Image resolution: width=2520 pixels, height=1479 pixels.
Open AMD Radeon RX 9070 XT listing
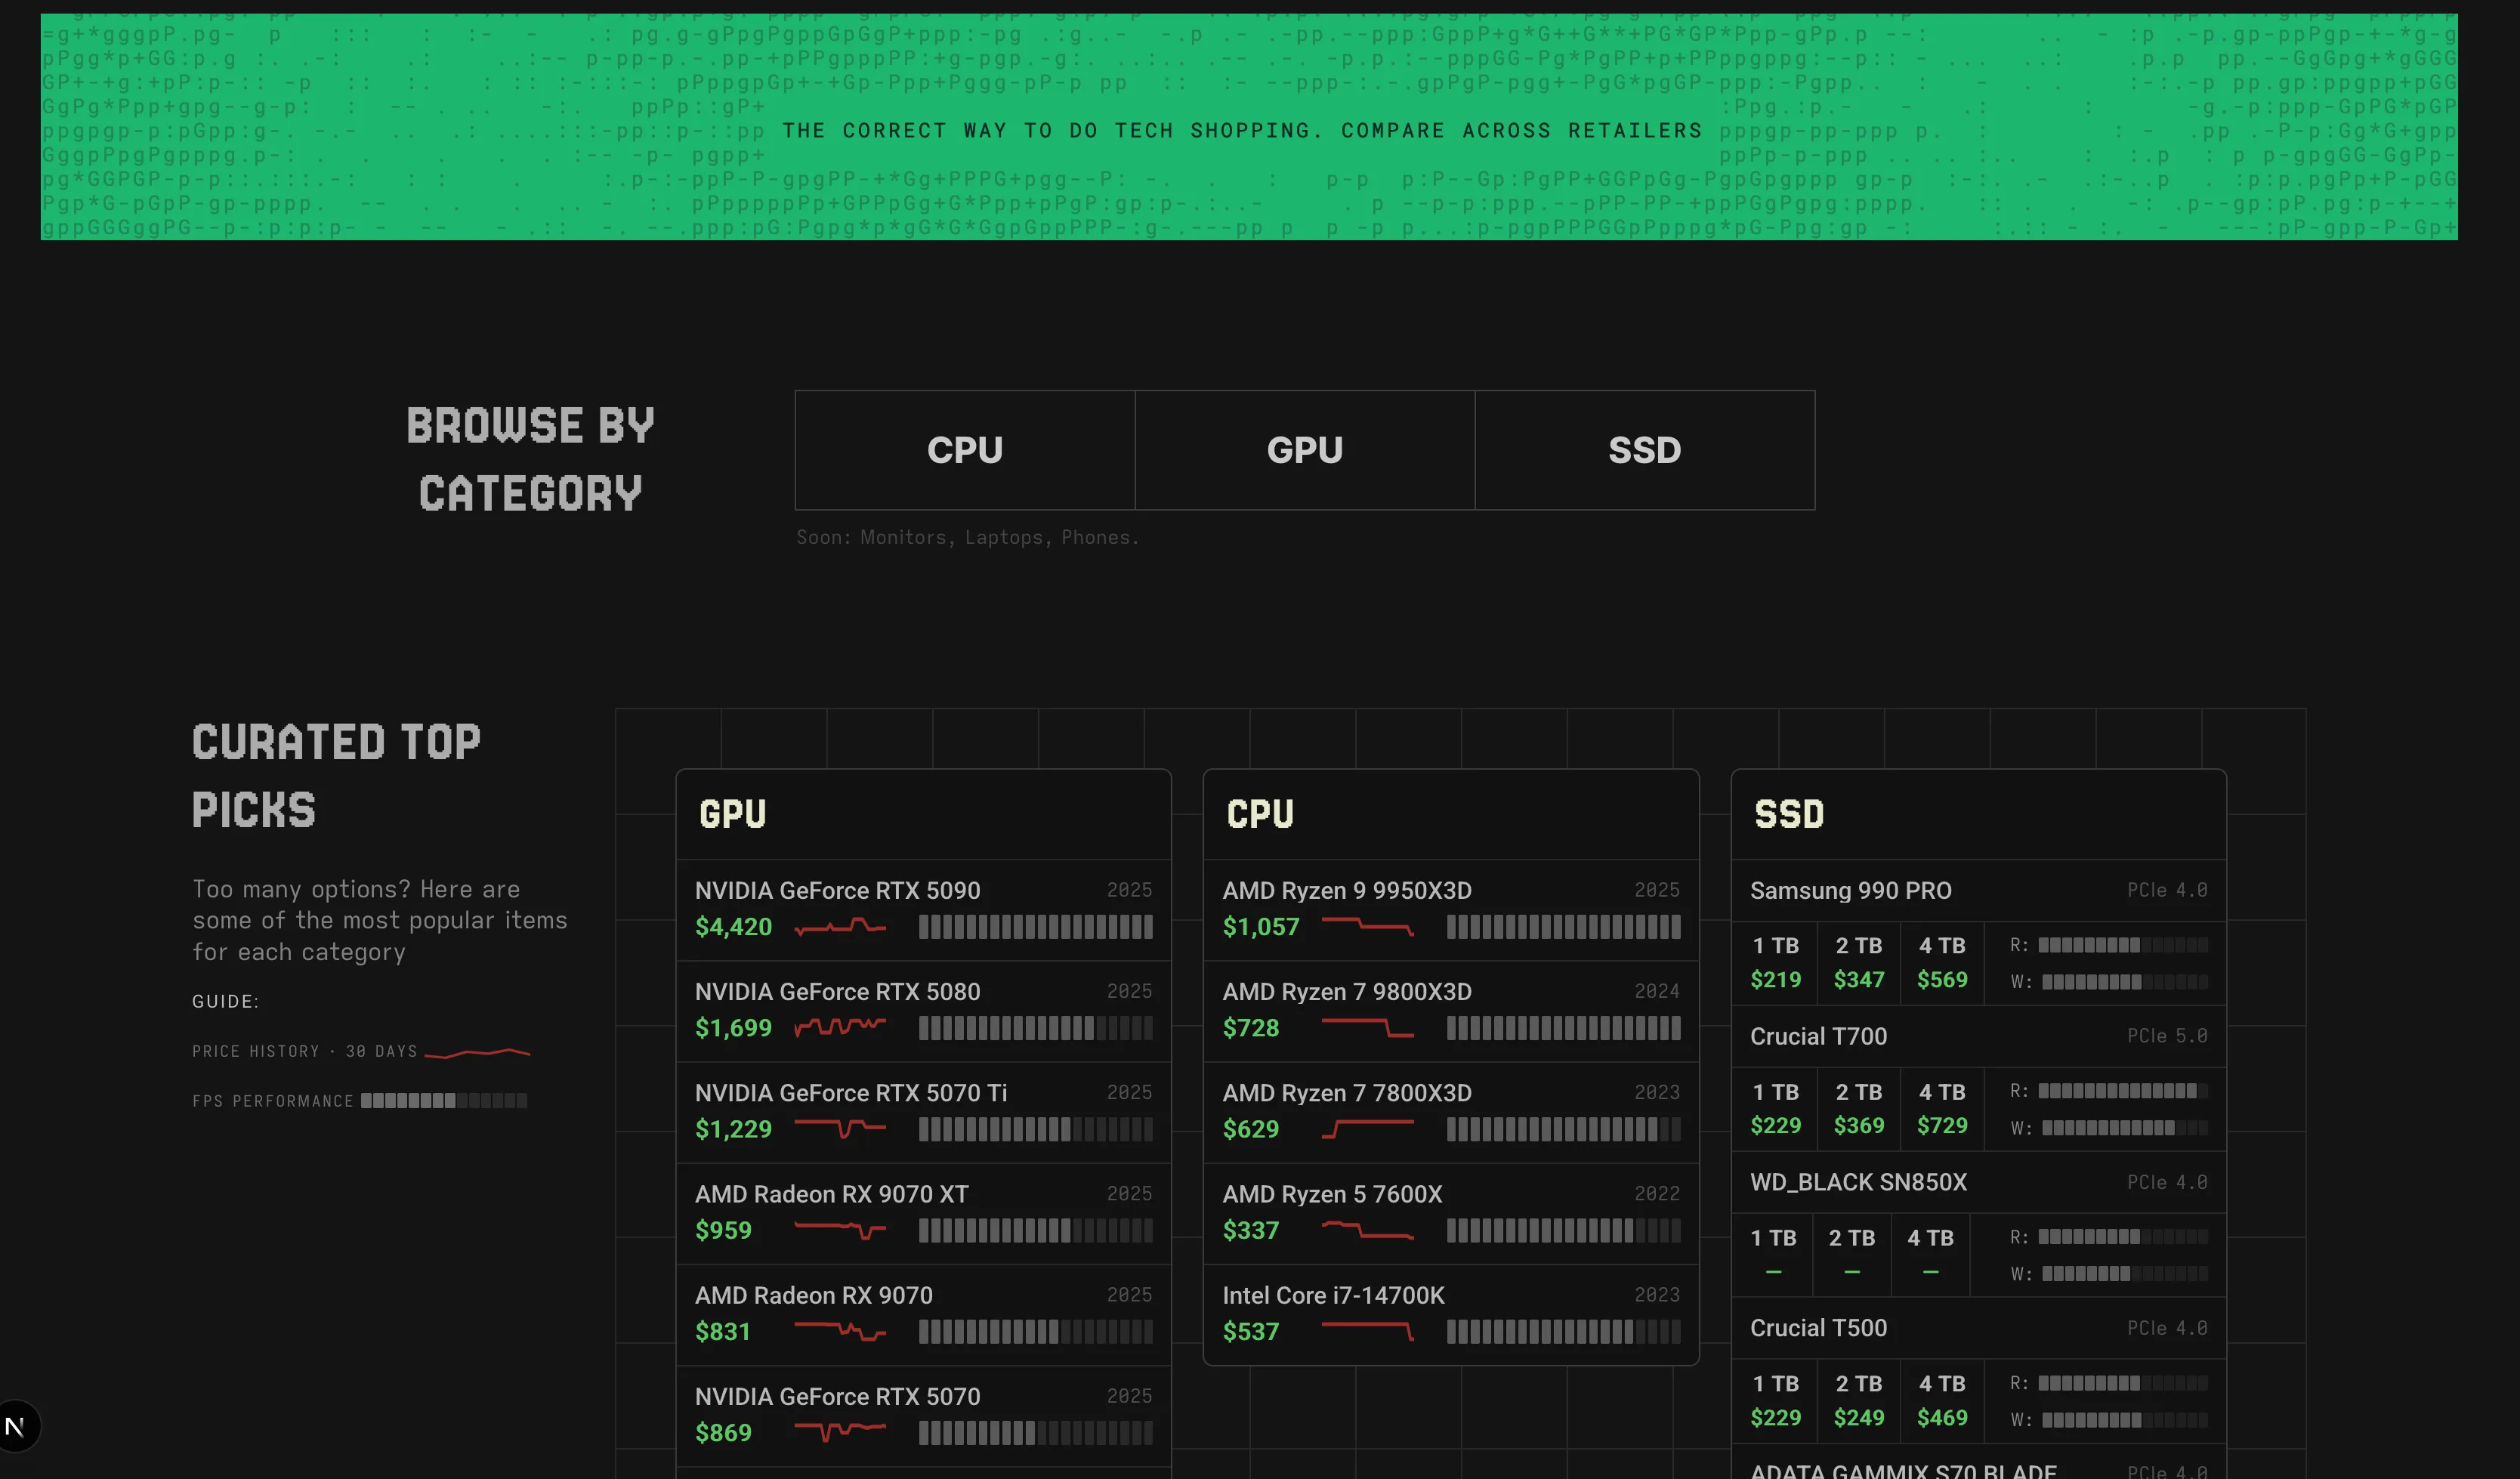pos(831,1194)
